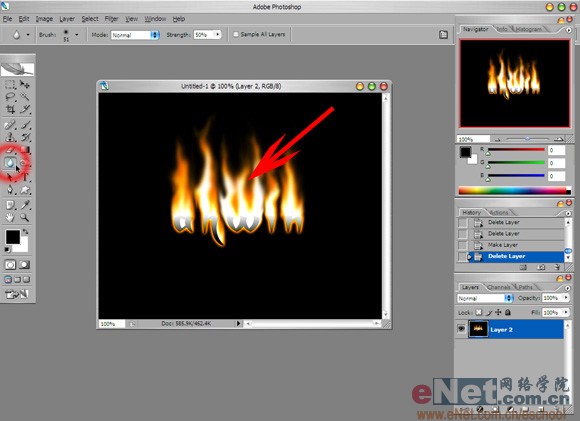Select the Hand tool
This screenshot has height=421, width=580.
[10, 218]
